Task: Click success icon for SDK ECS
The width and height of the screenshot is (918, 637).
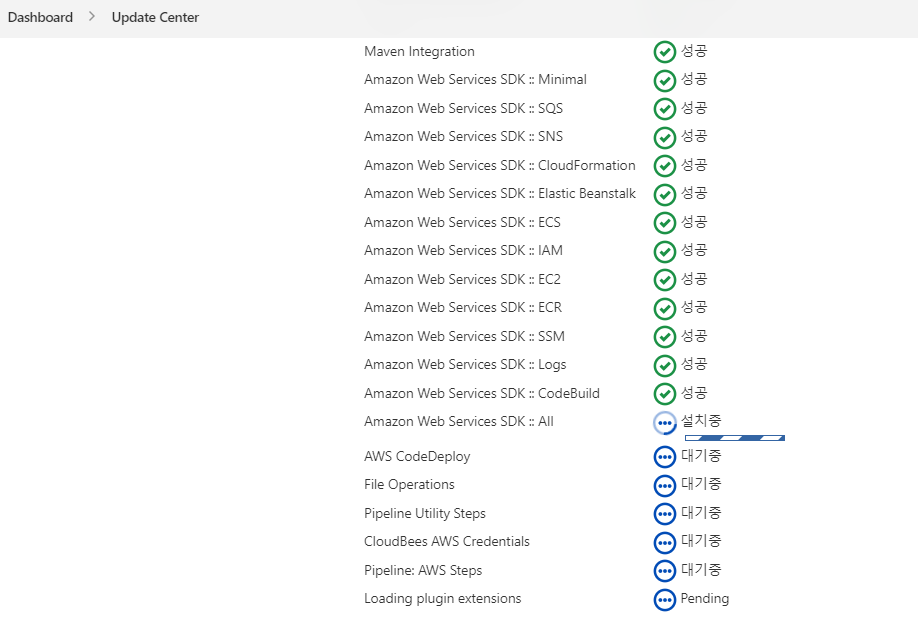Action: (664, 222)
